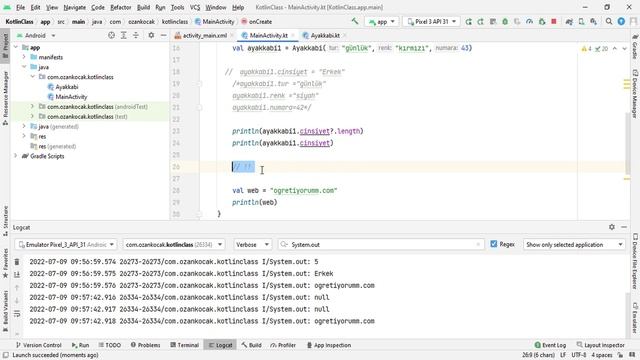Open Project panel settings gear
Screen dimensions: 640x360
[x=151, y=36]
